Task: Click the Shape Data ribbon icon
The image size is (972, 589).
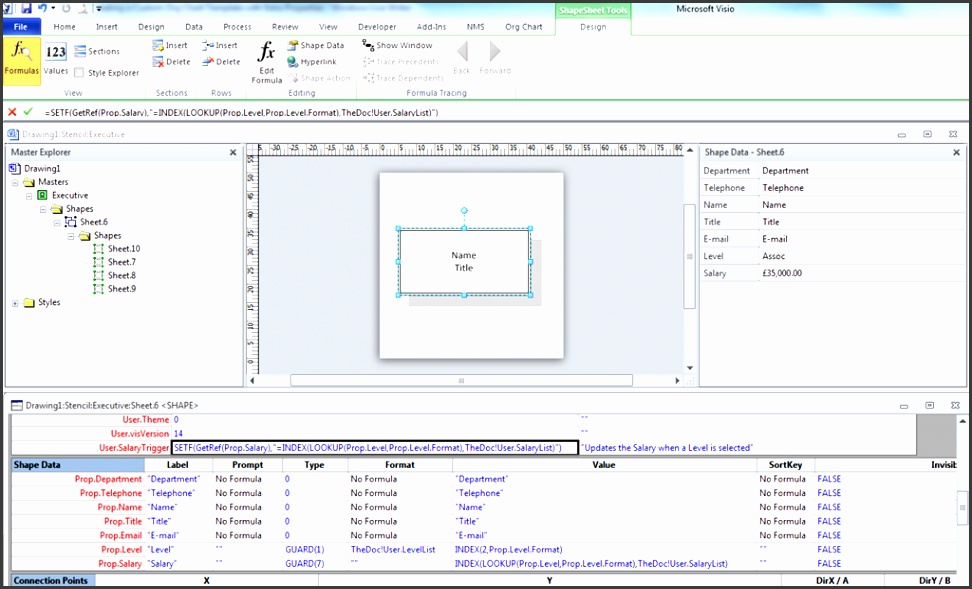Action: [x=315, y=45]
